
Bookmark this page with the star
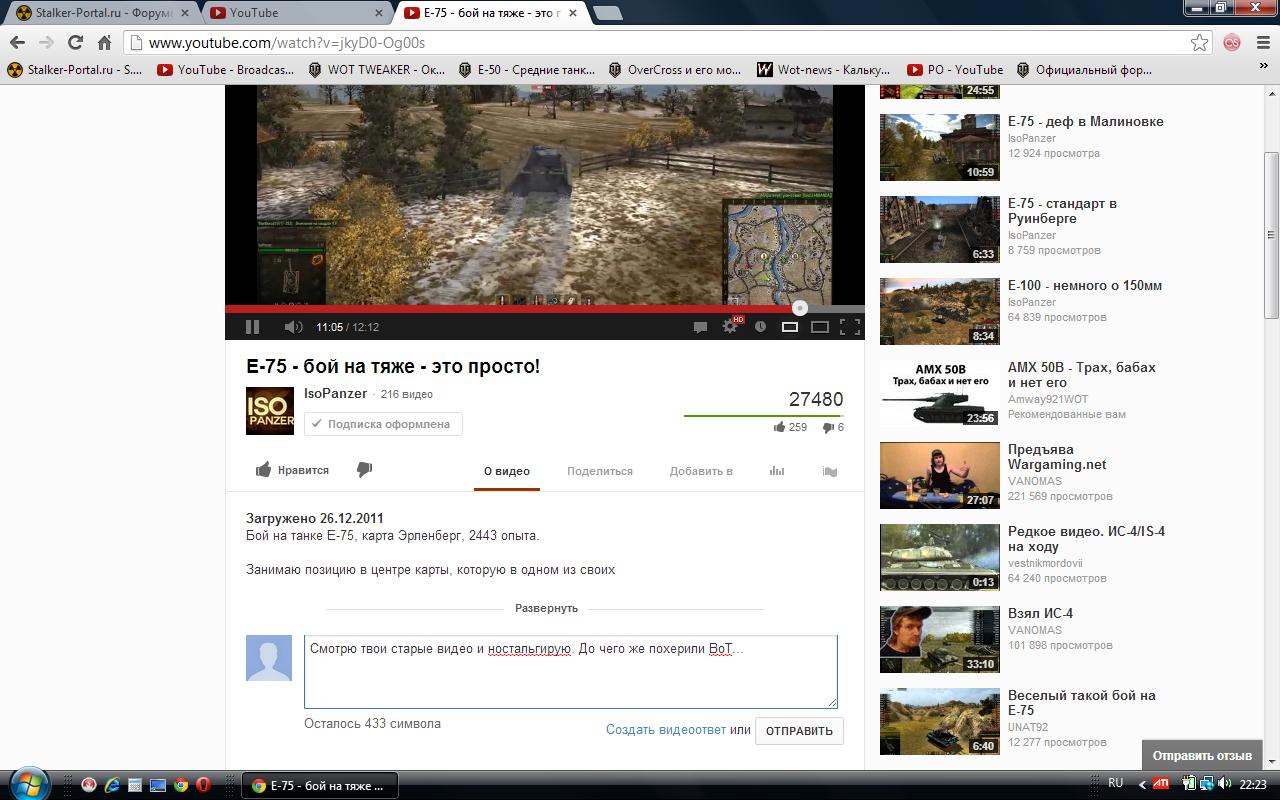point(1199,42)
